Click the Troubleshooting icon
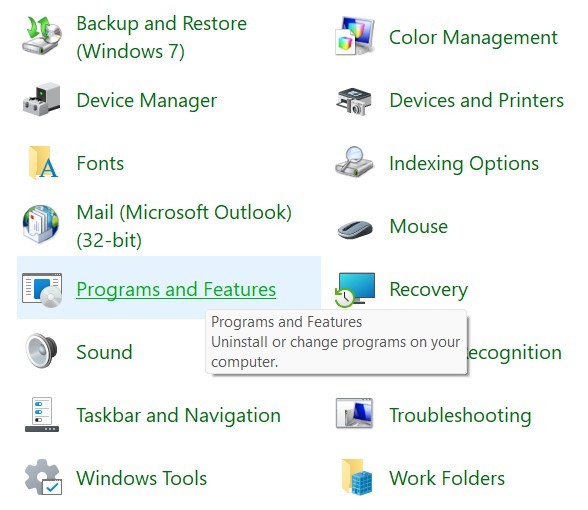This screenshot has width=588, height=510. (x=354, y=413)
